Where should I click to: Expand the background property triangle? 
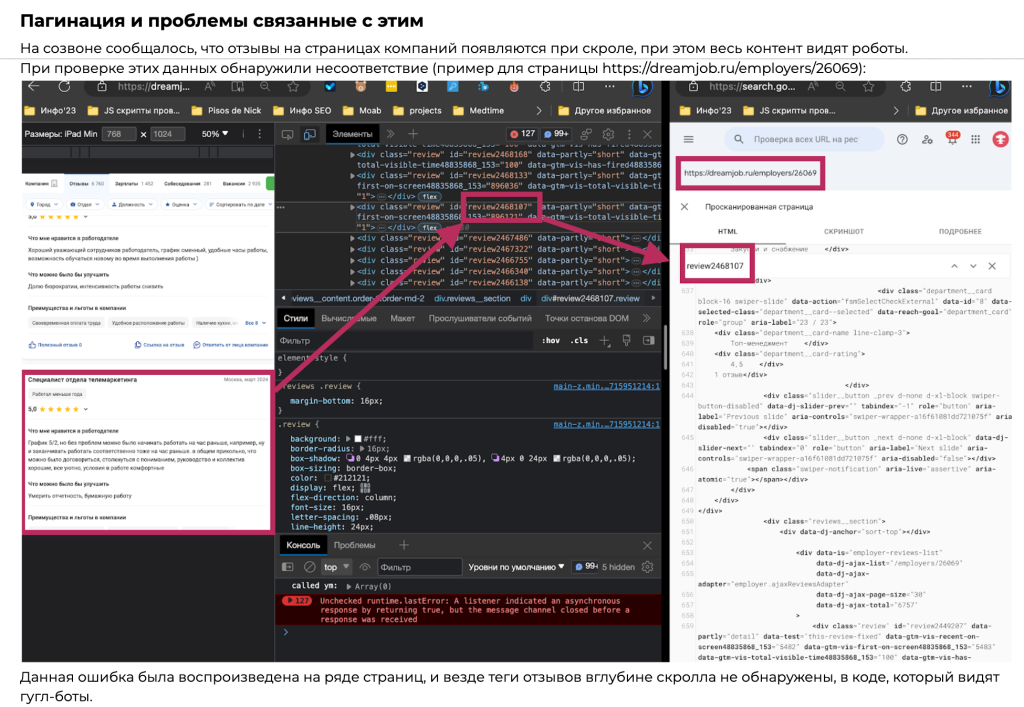pos(349,439)
